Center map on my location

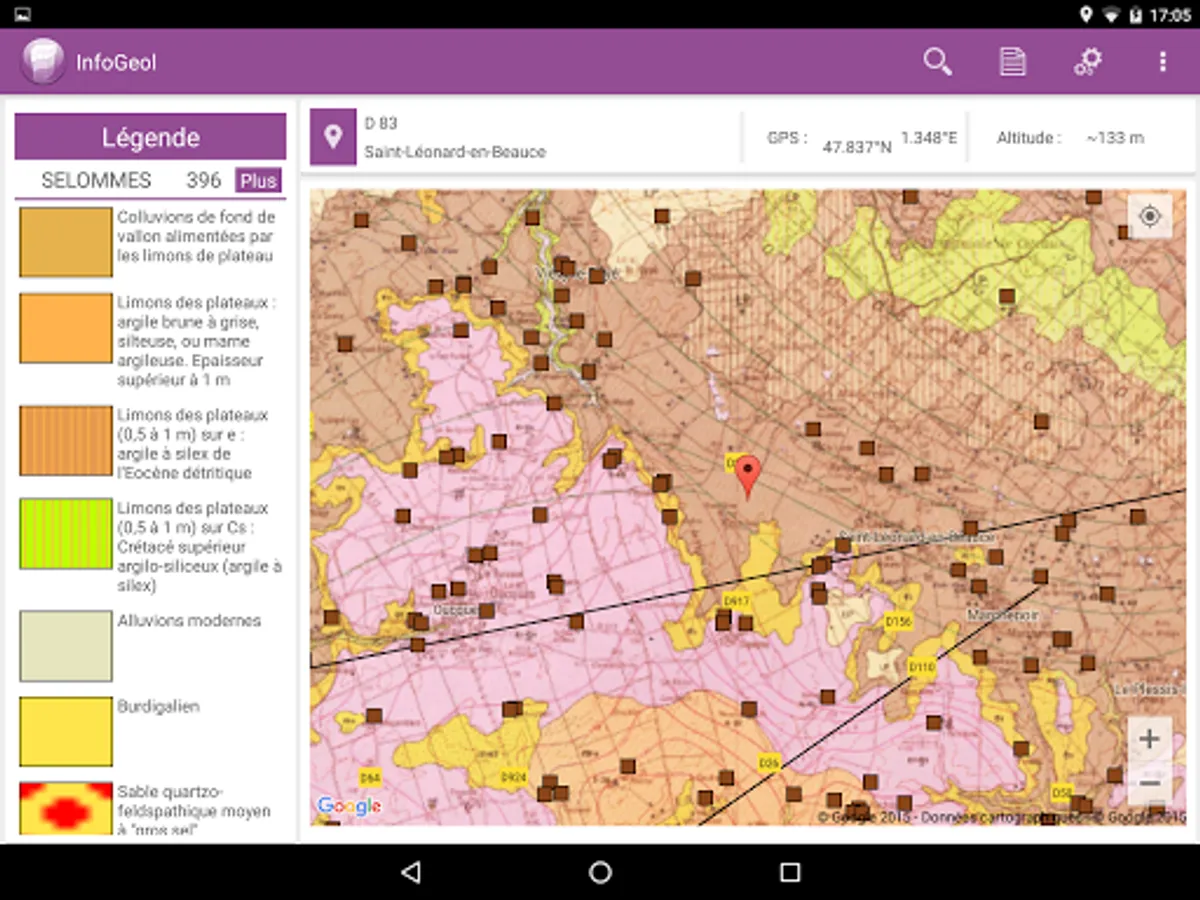click(x=1150, y=216)
